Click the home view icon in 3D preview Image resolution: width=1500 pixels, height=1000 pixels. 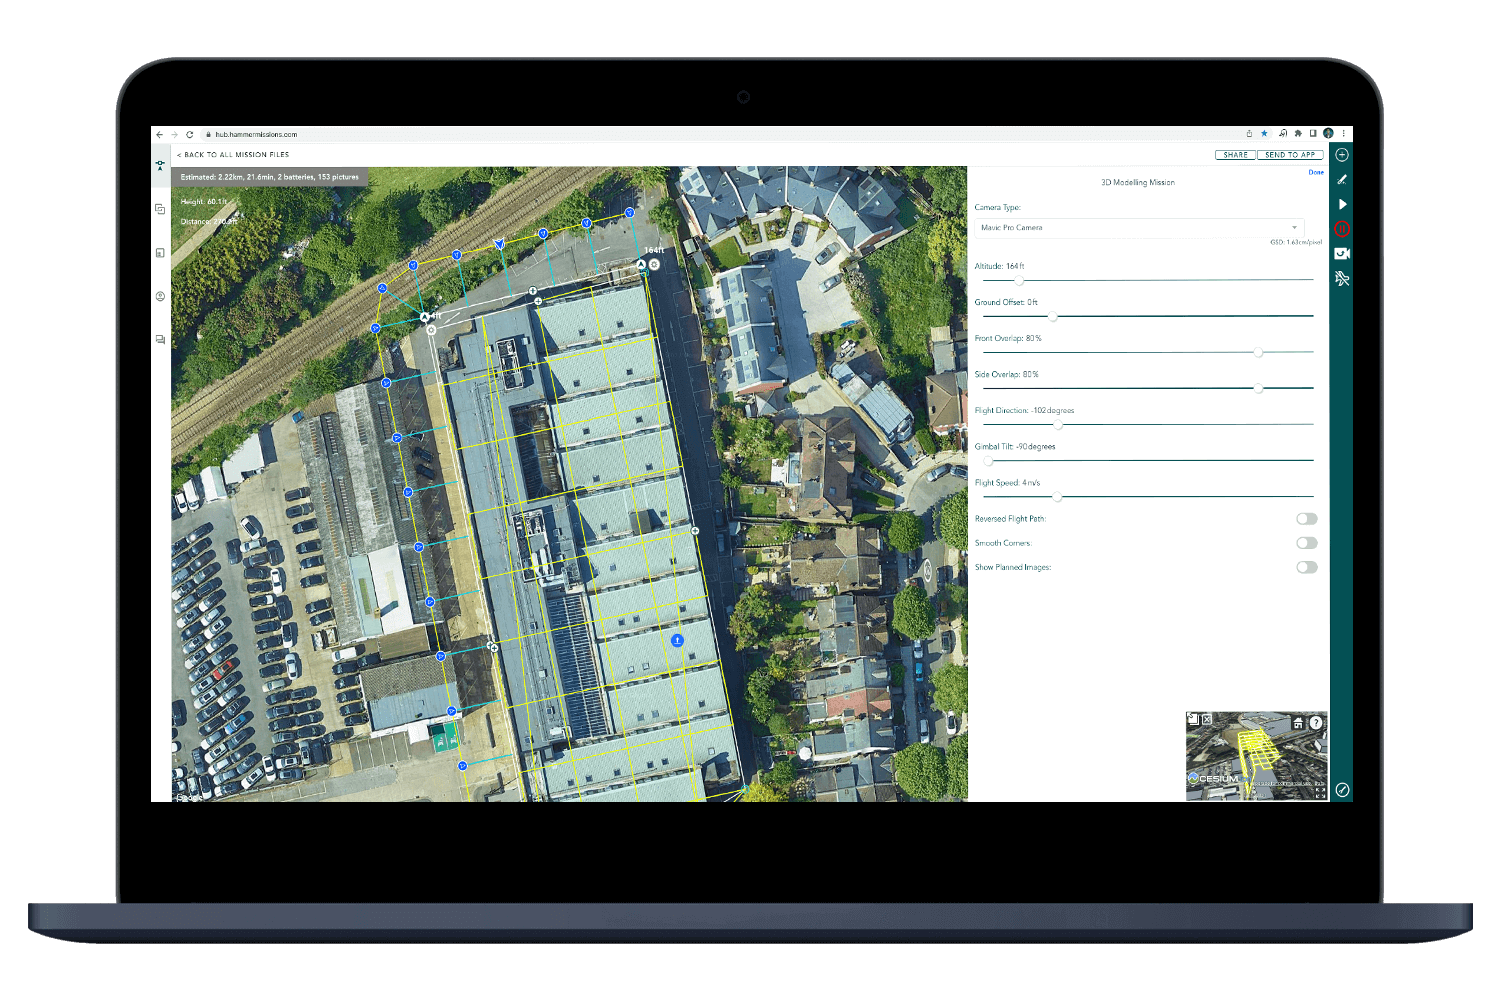click(x=1297, y=722)
